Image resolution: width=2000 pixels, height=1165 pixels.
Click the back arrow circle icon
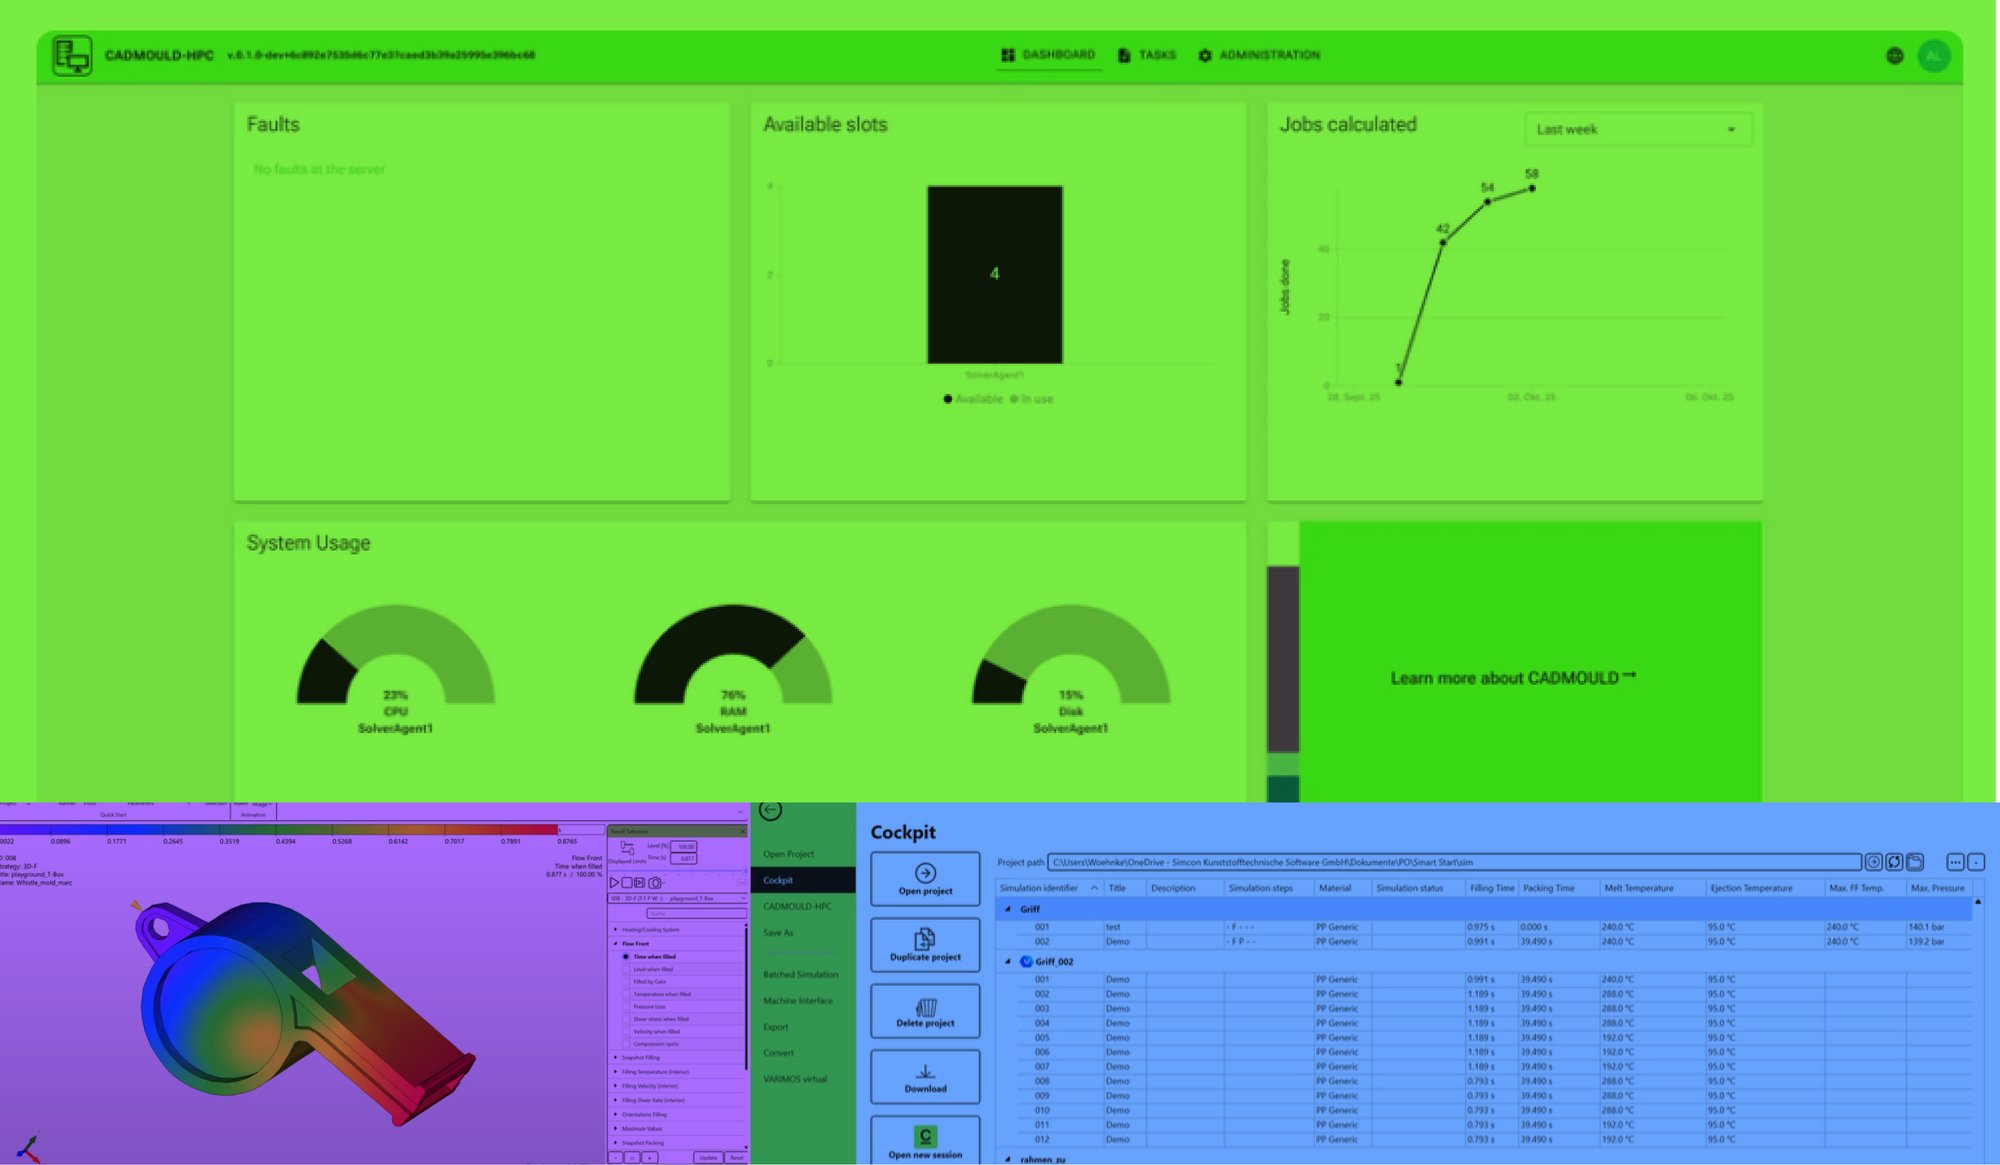(770, 810)
